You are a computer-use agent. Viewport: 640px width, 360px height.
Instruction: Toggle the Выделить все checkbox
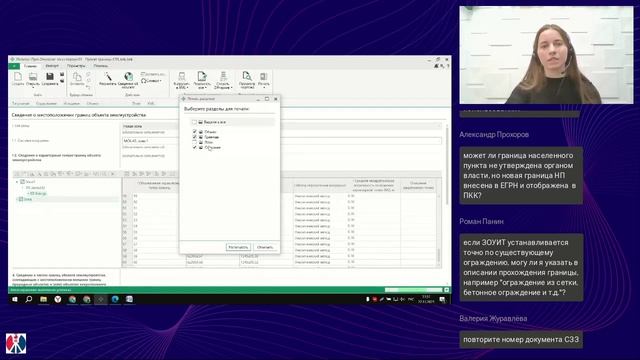(195, 122)
